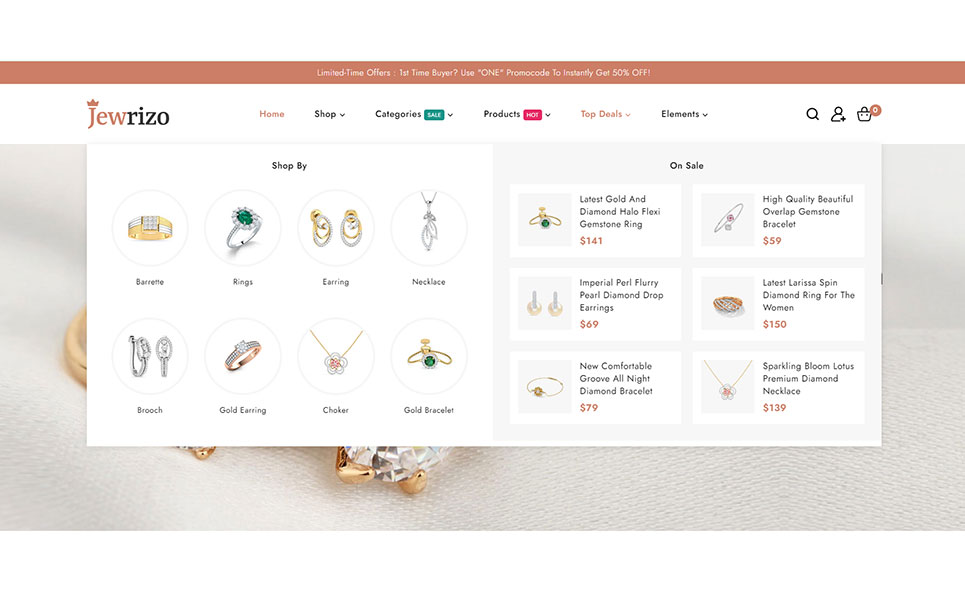
Task: Open the shopping cart basket icon
Action: click(x=865, y=114)
